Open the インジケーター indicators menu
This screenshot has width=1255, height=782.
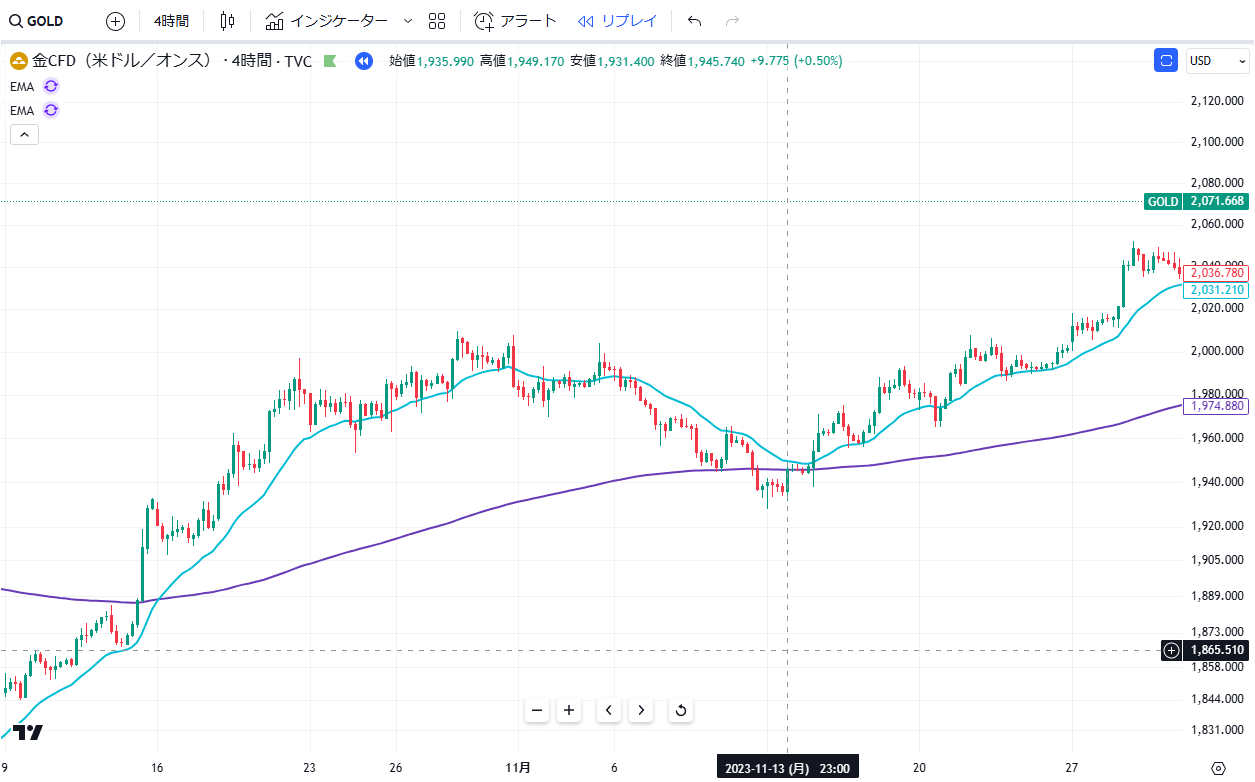pos(327,21)
